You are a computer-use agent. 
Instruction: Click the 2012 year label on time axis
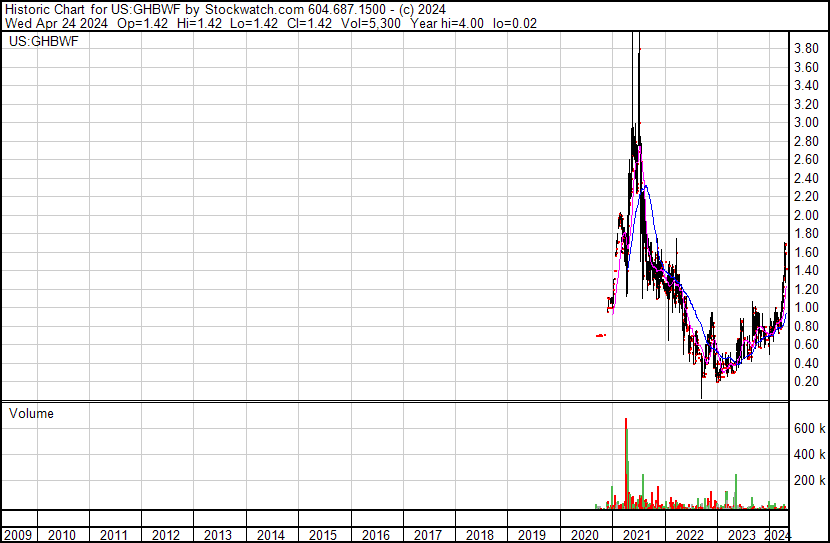[x=166, y=534]
